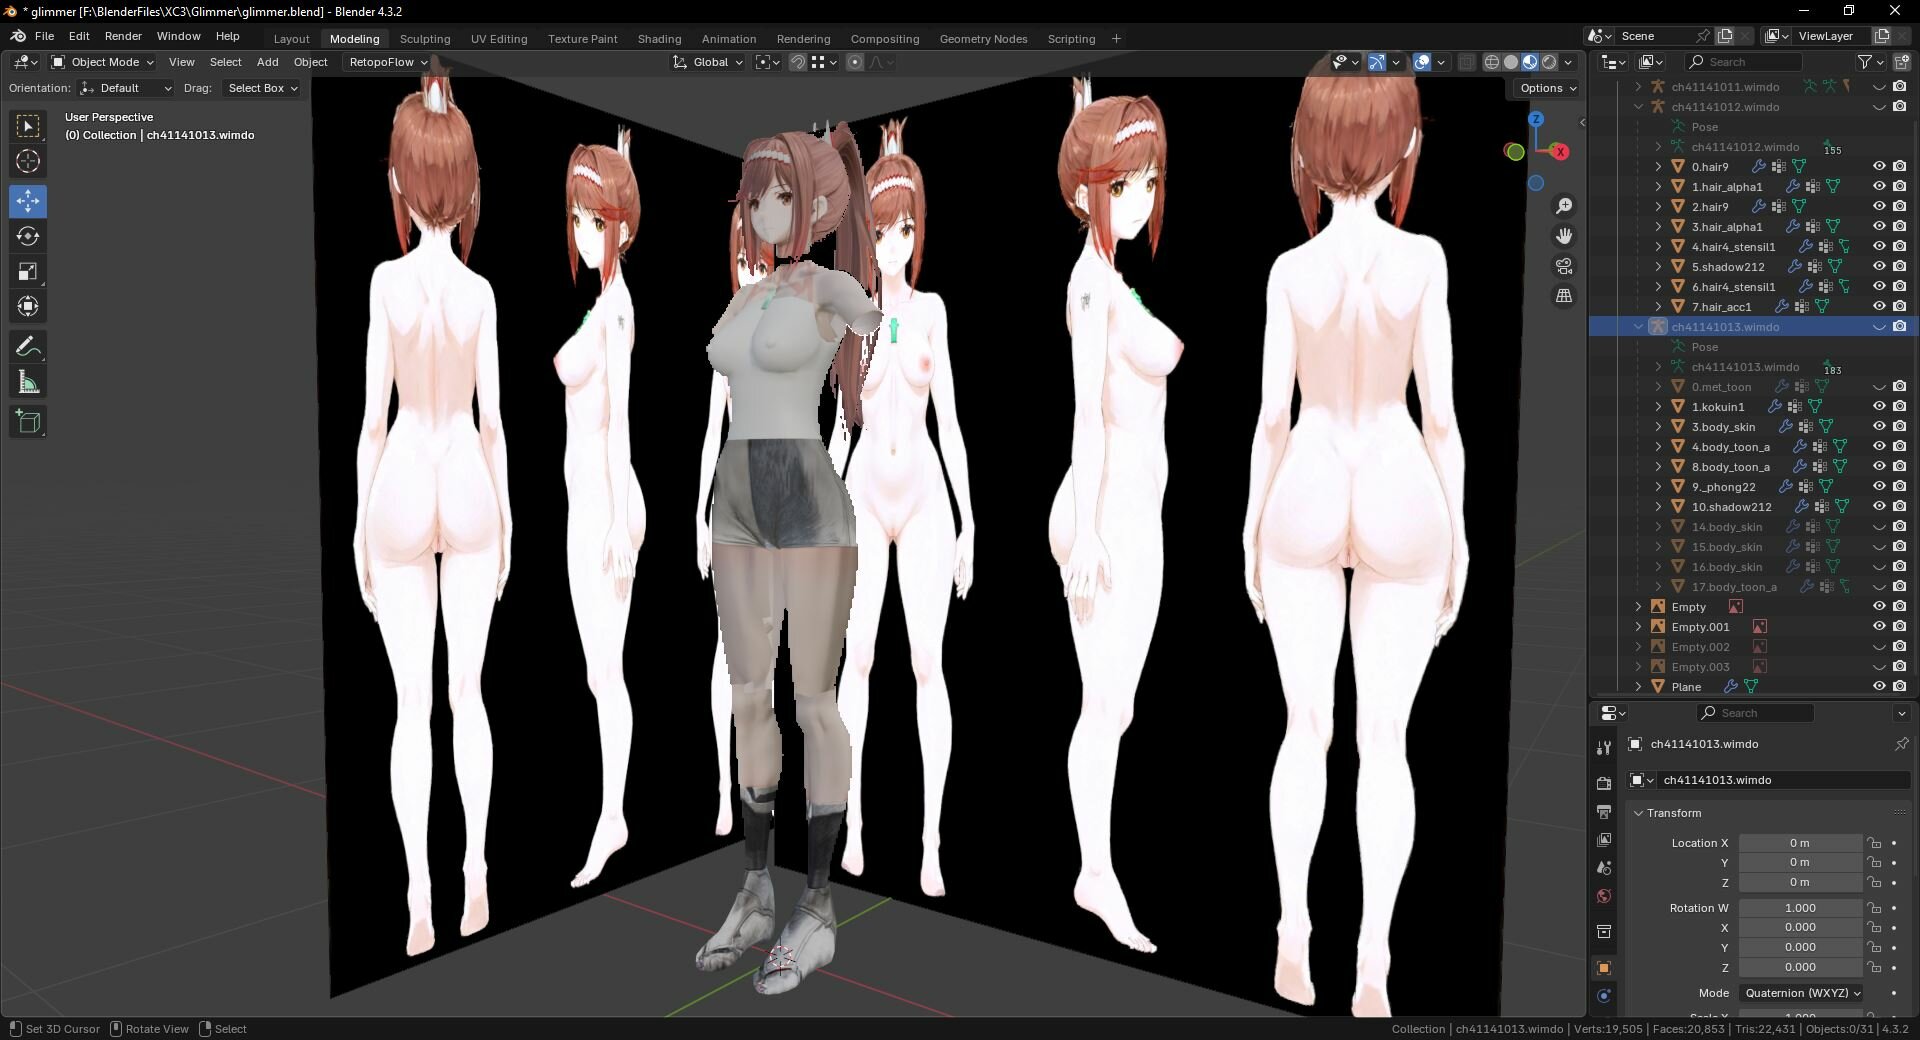The height and width of the screenshot is (1040, 1920).
Task: Open the viewport Add menu
Action: (x=268, y=62)
